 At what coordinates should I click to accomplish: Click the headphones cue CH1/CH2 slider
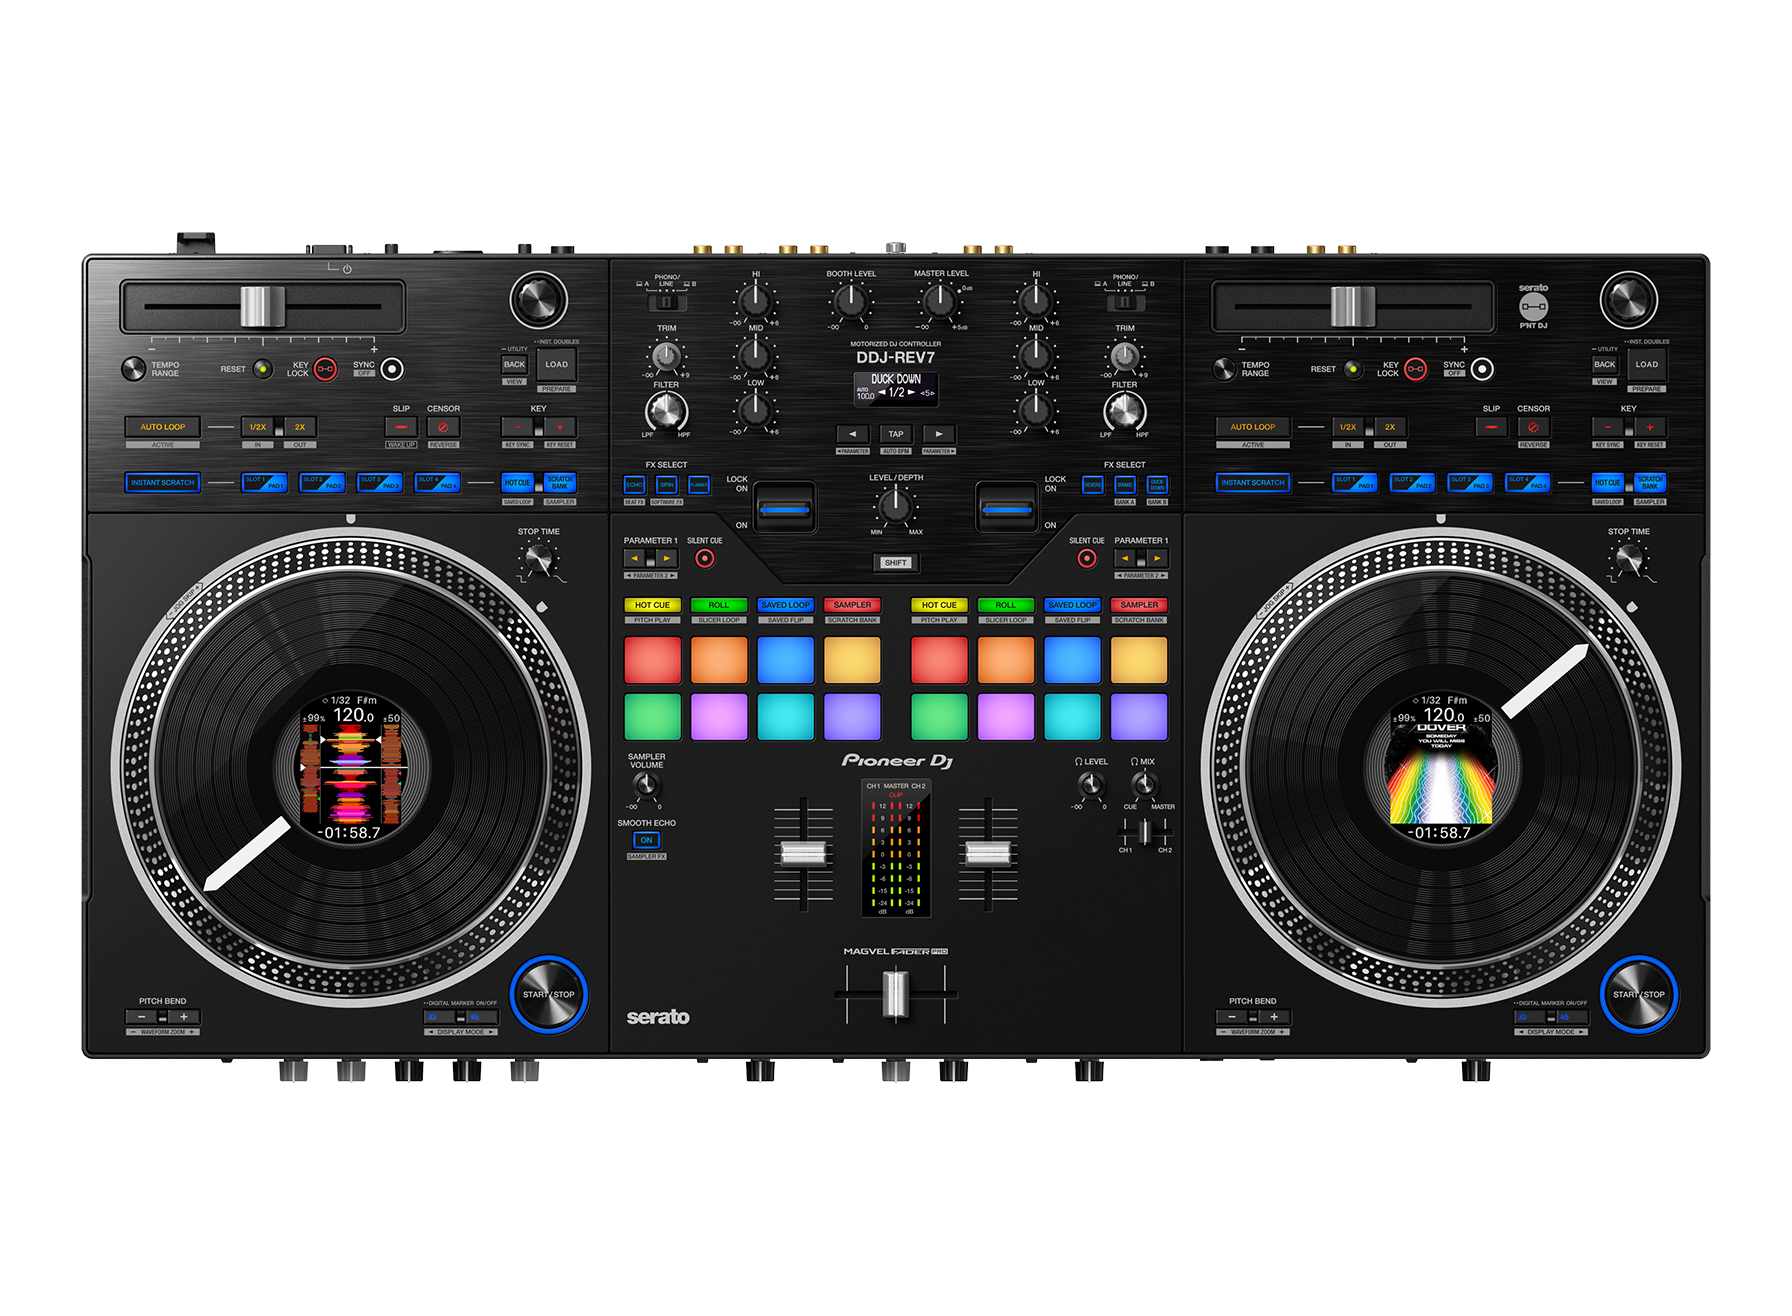click(1145, 830)
